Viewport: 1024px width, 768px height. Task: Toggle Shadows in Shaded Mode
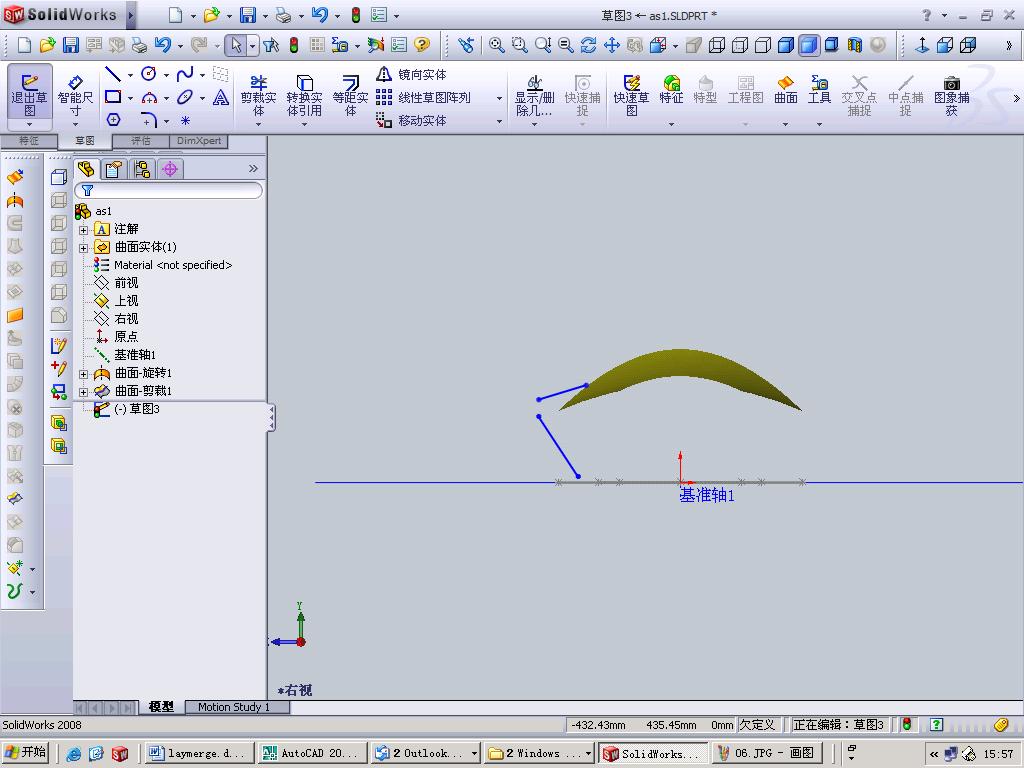pos(831,44)
